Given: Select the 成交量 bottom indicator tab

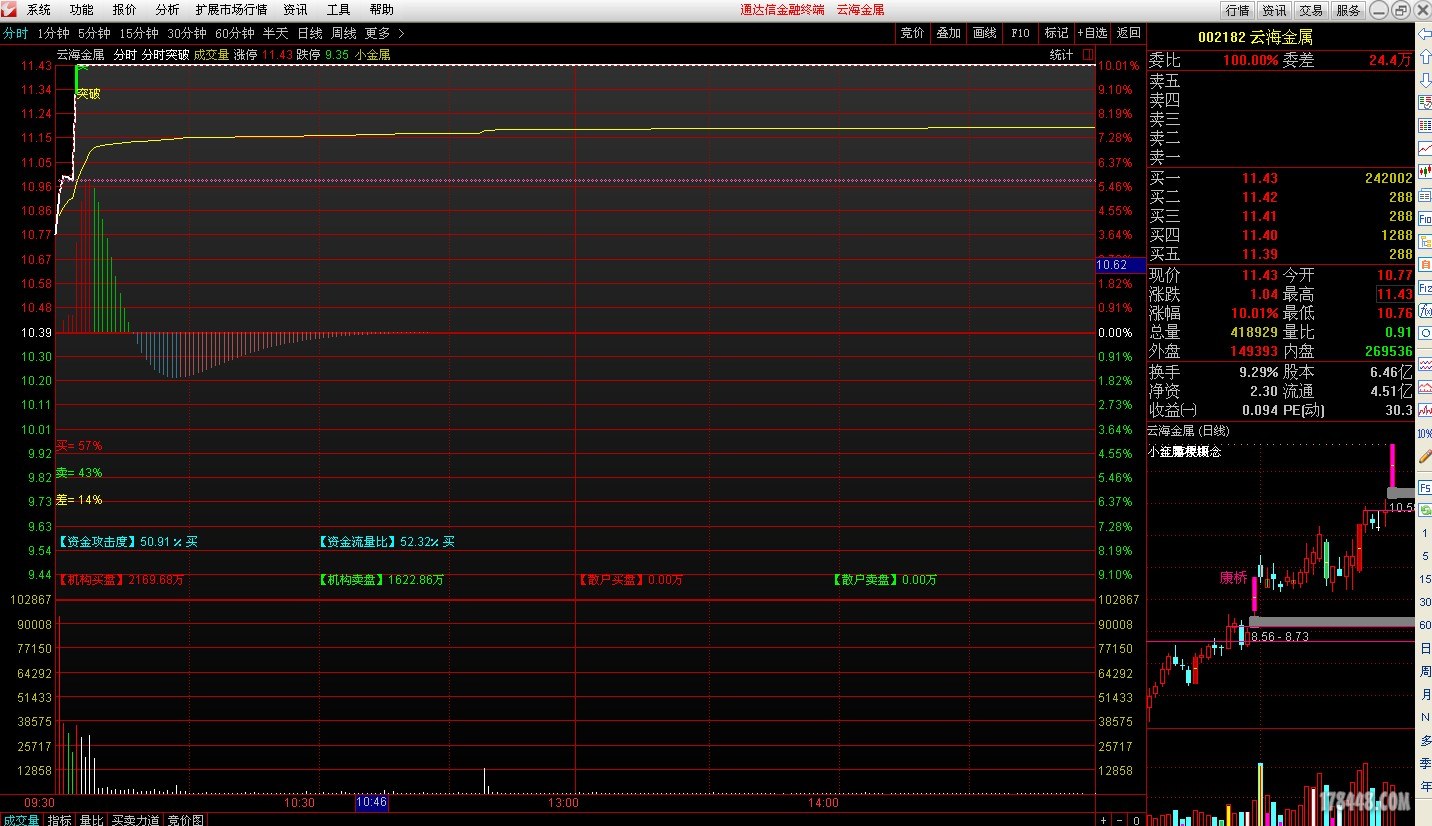Looking at the screenshot, I should pos(21,820).
